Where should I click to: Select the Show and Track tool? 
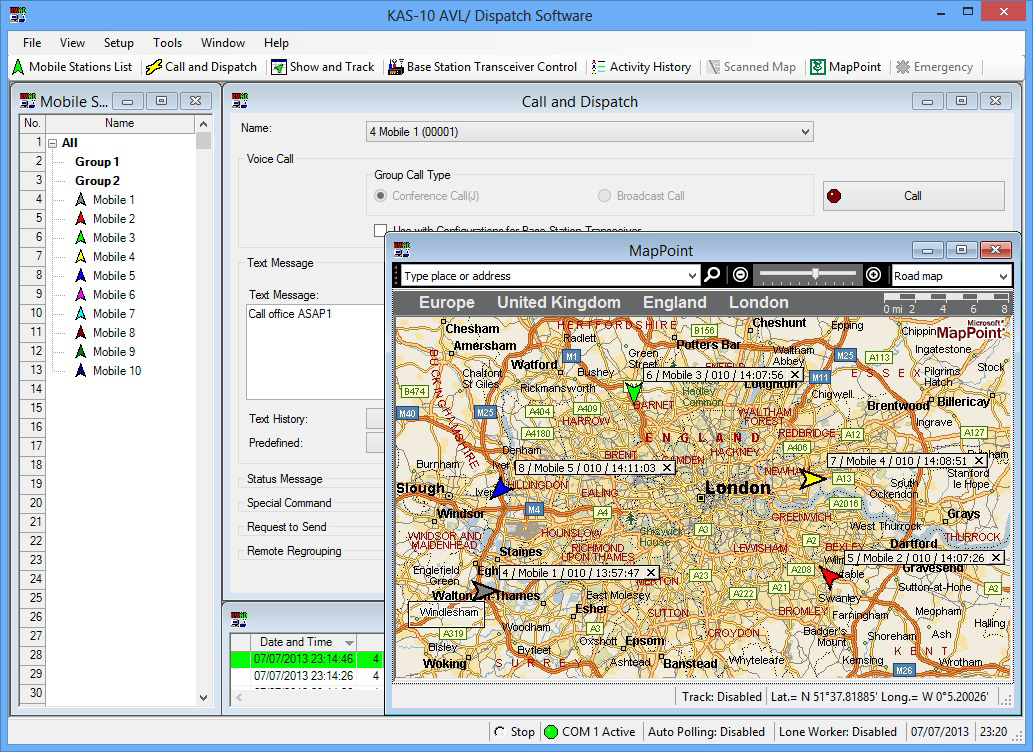point(322,67)
